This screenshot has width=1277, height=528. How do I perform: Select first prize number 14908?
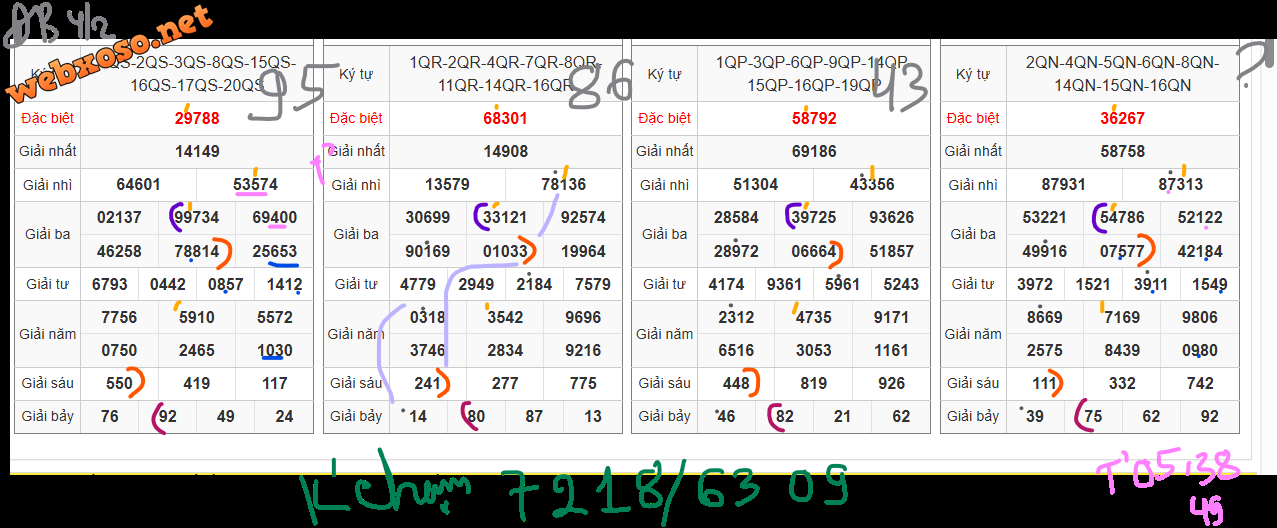pos(505,152)
